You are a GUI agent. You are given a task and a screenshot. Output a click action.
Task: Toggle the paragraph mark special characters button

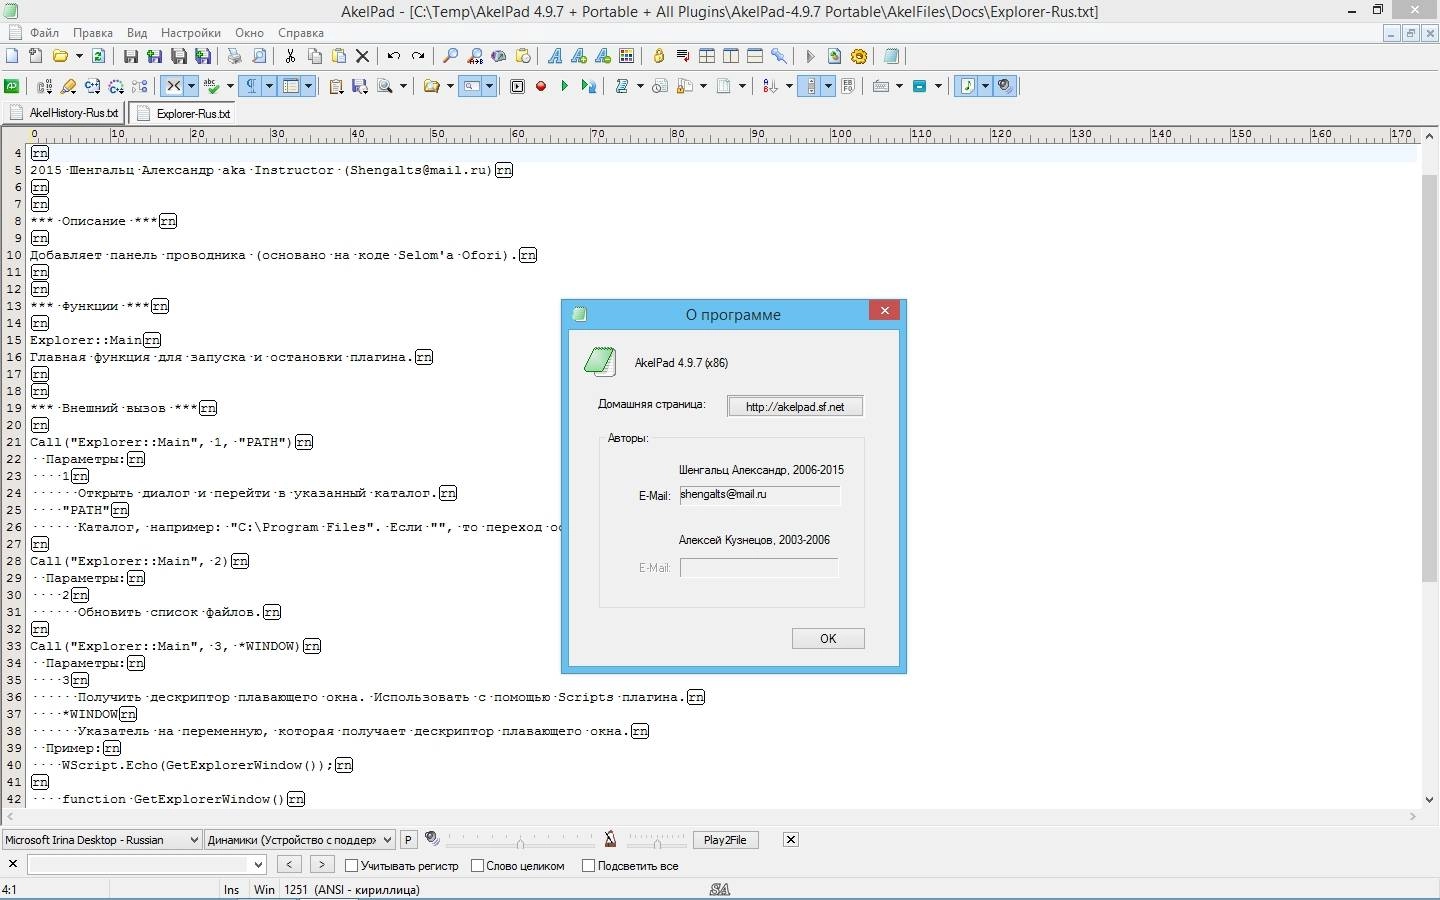click(x=251, y=86)
